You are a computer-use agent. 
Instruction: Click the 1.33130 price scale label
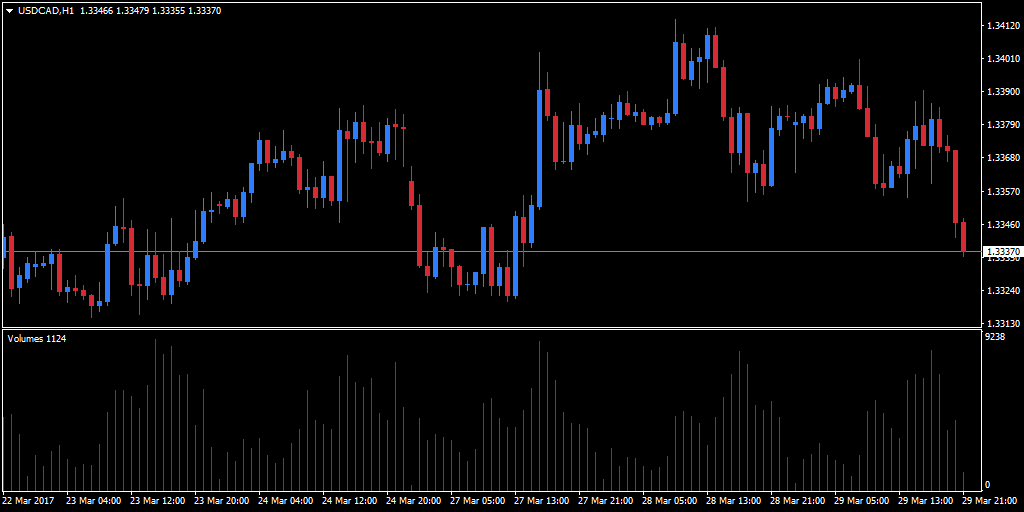pyautogui.click(x=1003, y=324)
